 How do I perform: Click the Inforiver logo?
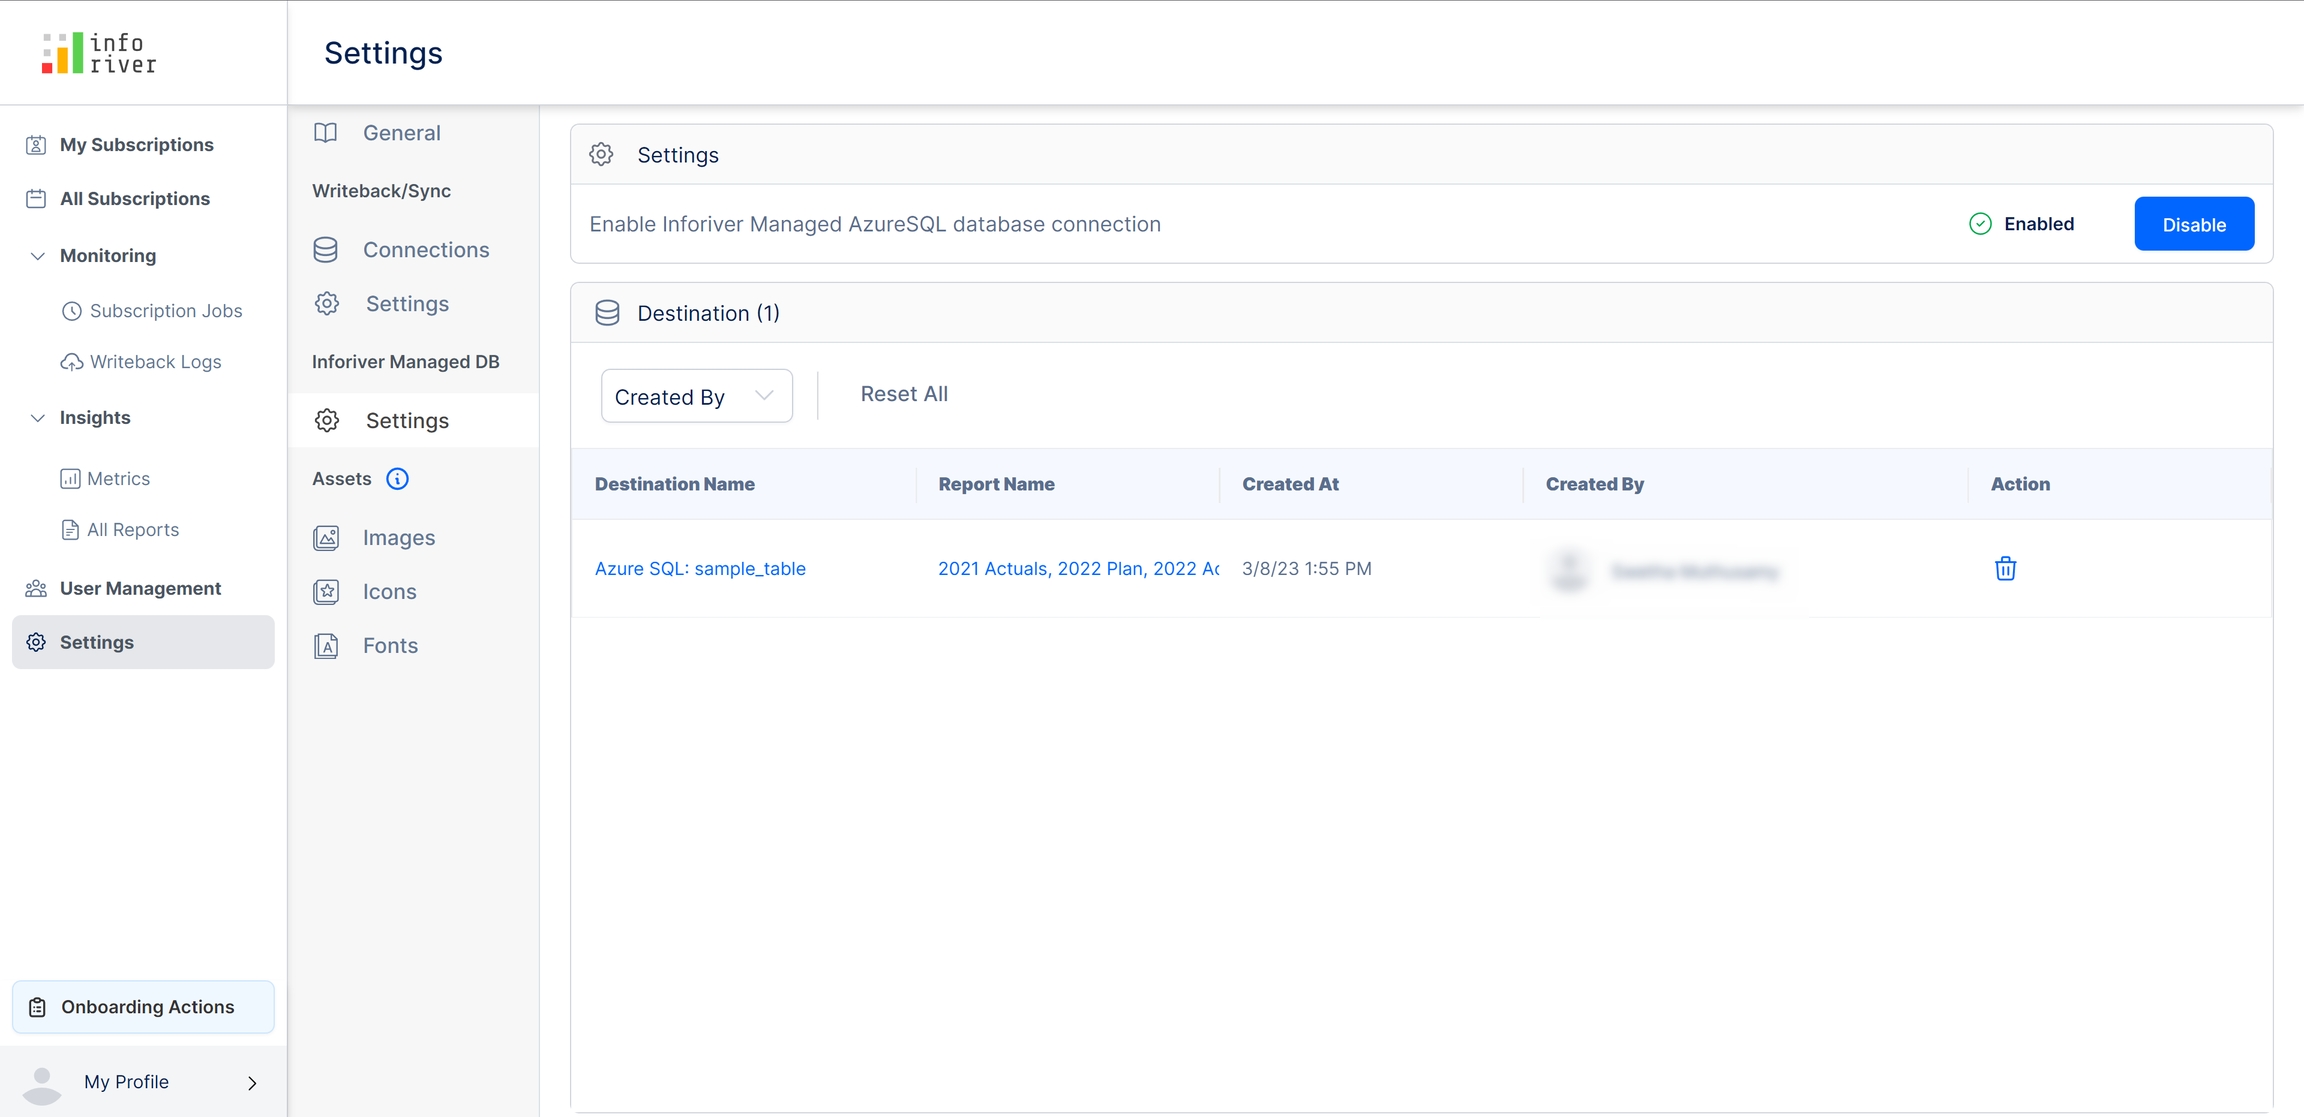point(99,53)
